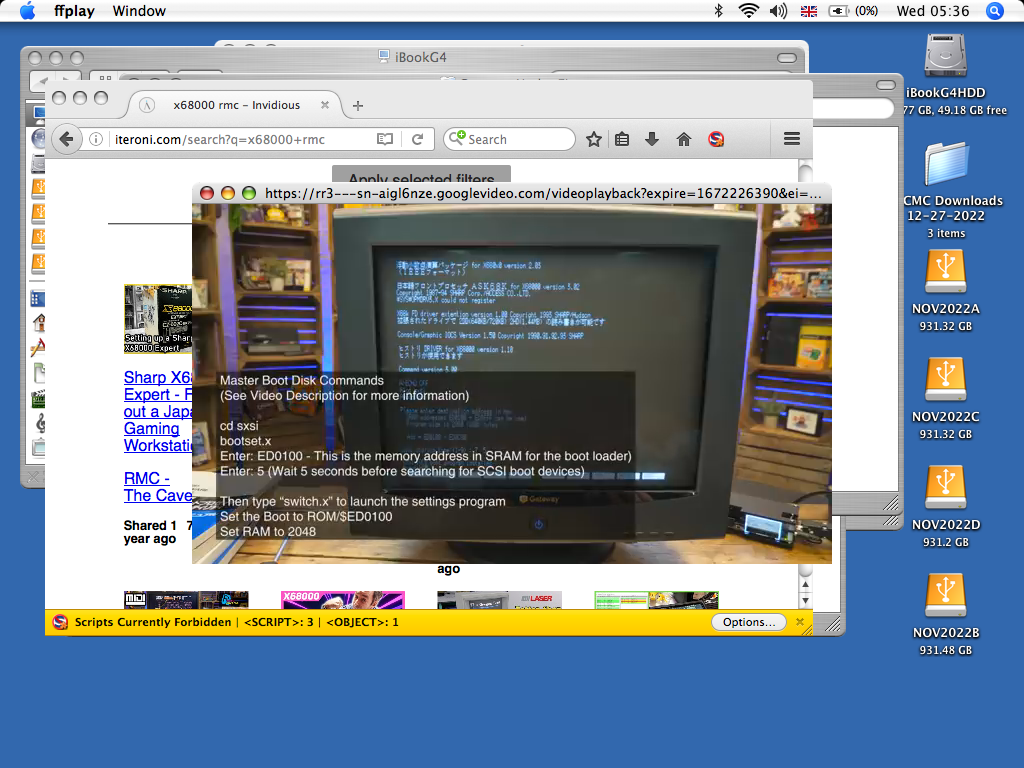Open the downloads arrow panel
The width and height of the screenshot is (1024, 768).
click(652, 139)
